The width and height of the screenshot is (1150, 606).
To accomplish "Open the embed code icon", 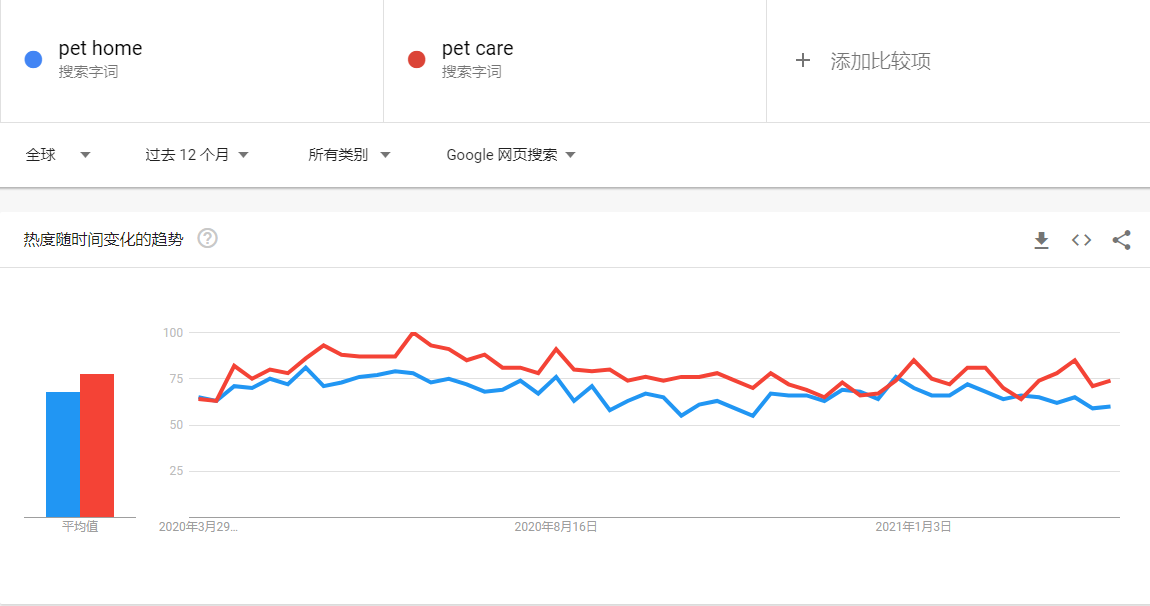I will [x=1081, y=240].
